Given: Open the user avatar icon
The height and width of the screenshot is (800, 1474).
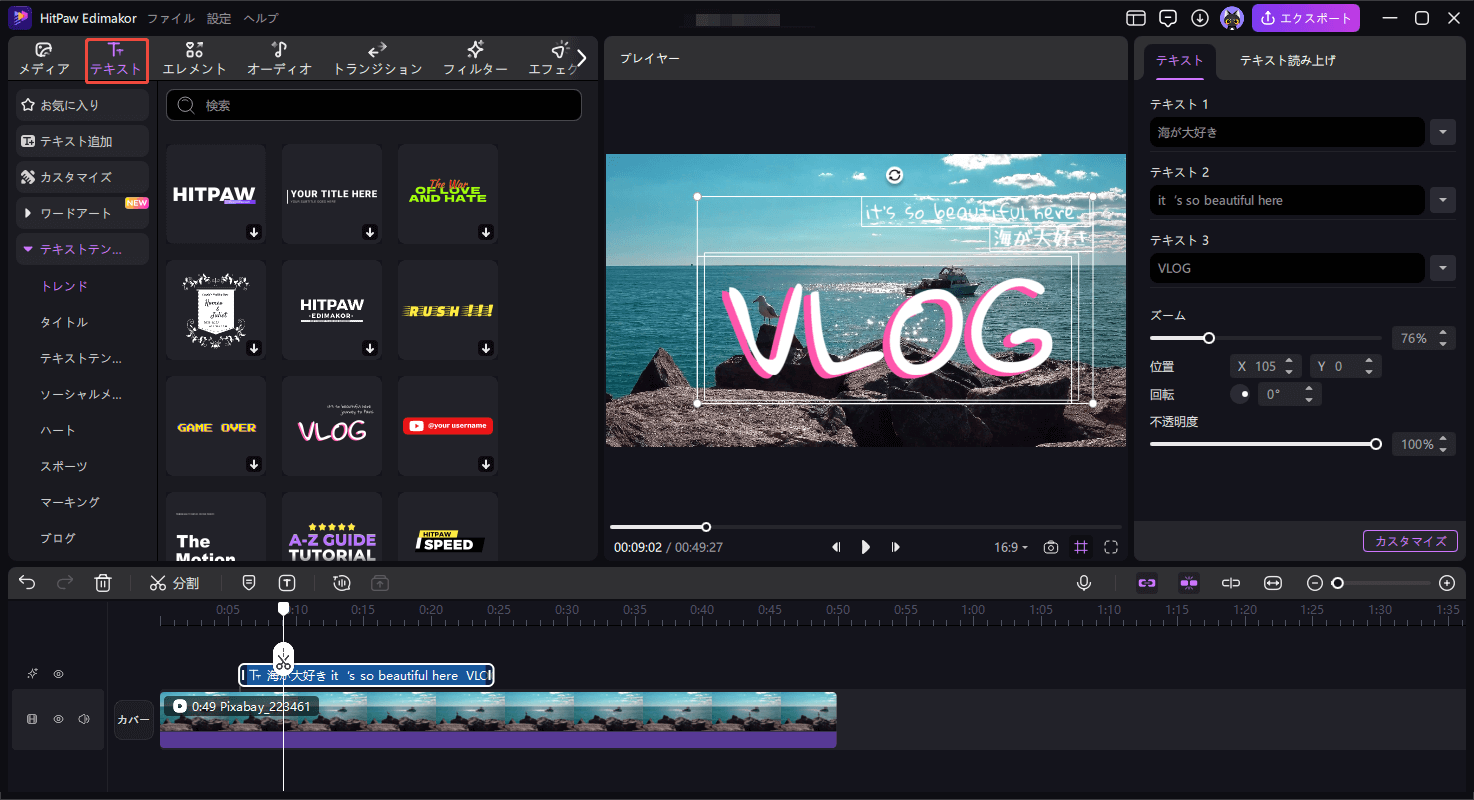Looking at the screenshot, I should click(1232, 18).
